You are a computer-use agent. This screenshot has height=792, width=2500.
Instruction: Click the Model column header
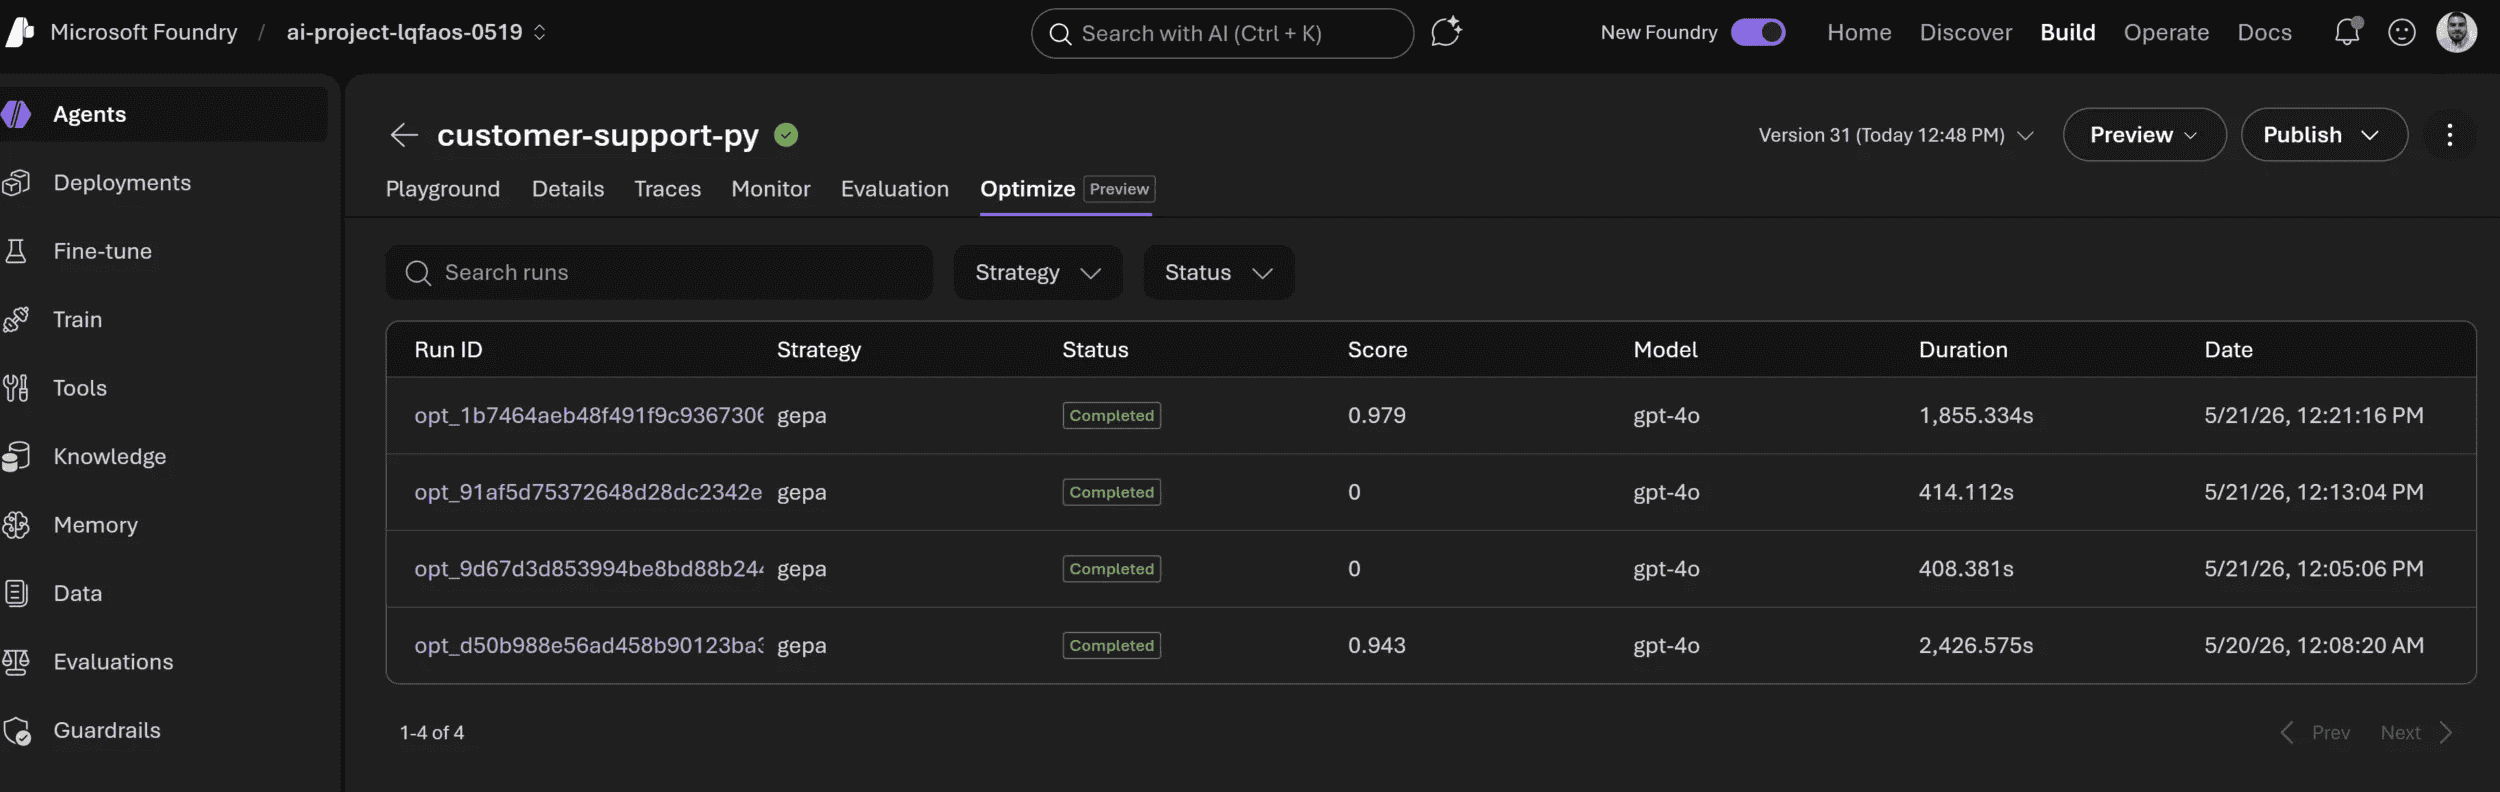coord(1665,350)
